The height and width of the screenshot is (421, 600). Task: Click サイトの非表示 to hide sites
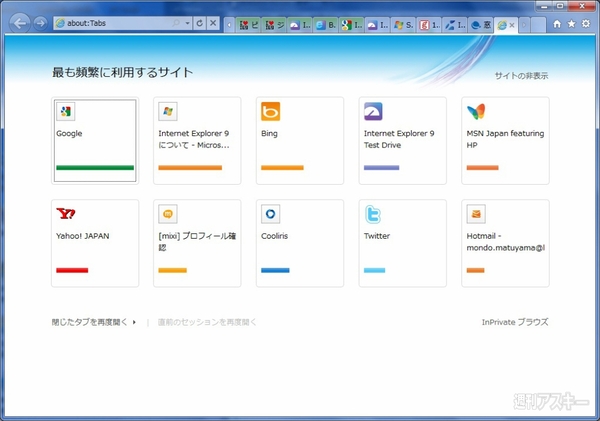tap(521, 76)
